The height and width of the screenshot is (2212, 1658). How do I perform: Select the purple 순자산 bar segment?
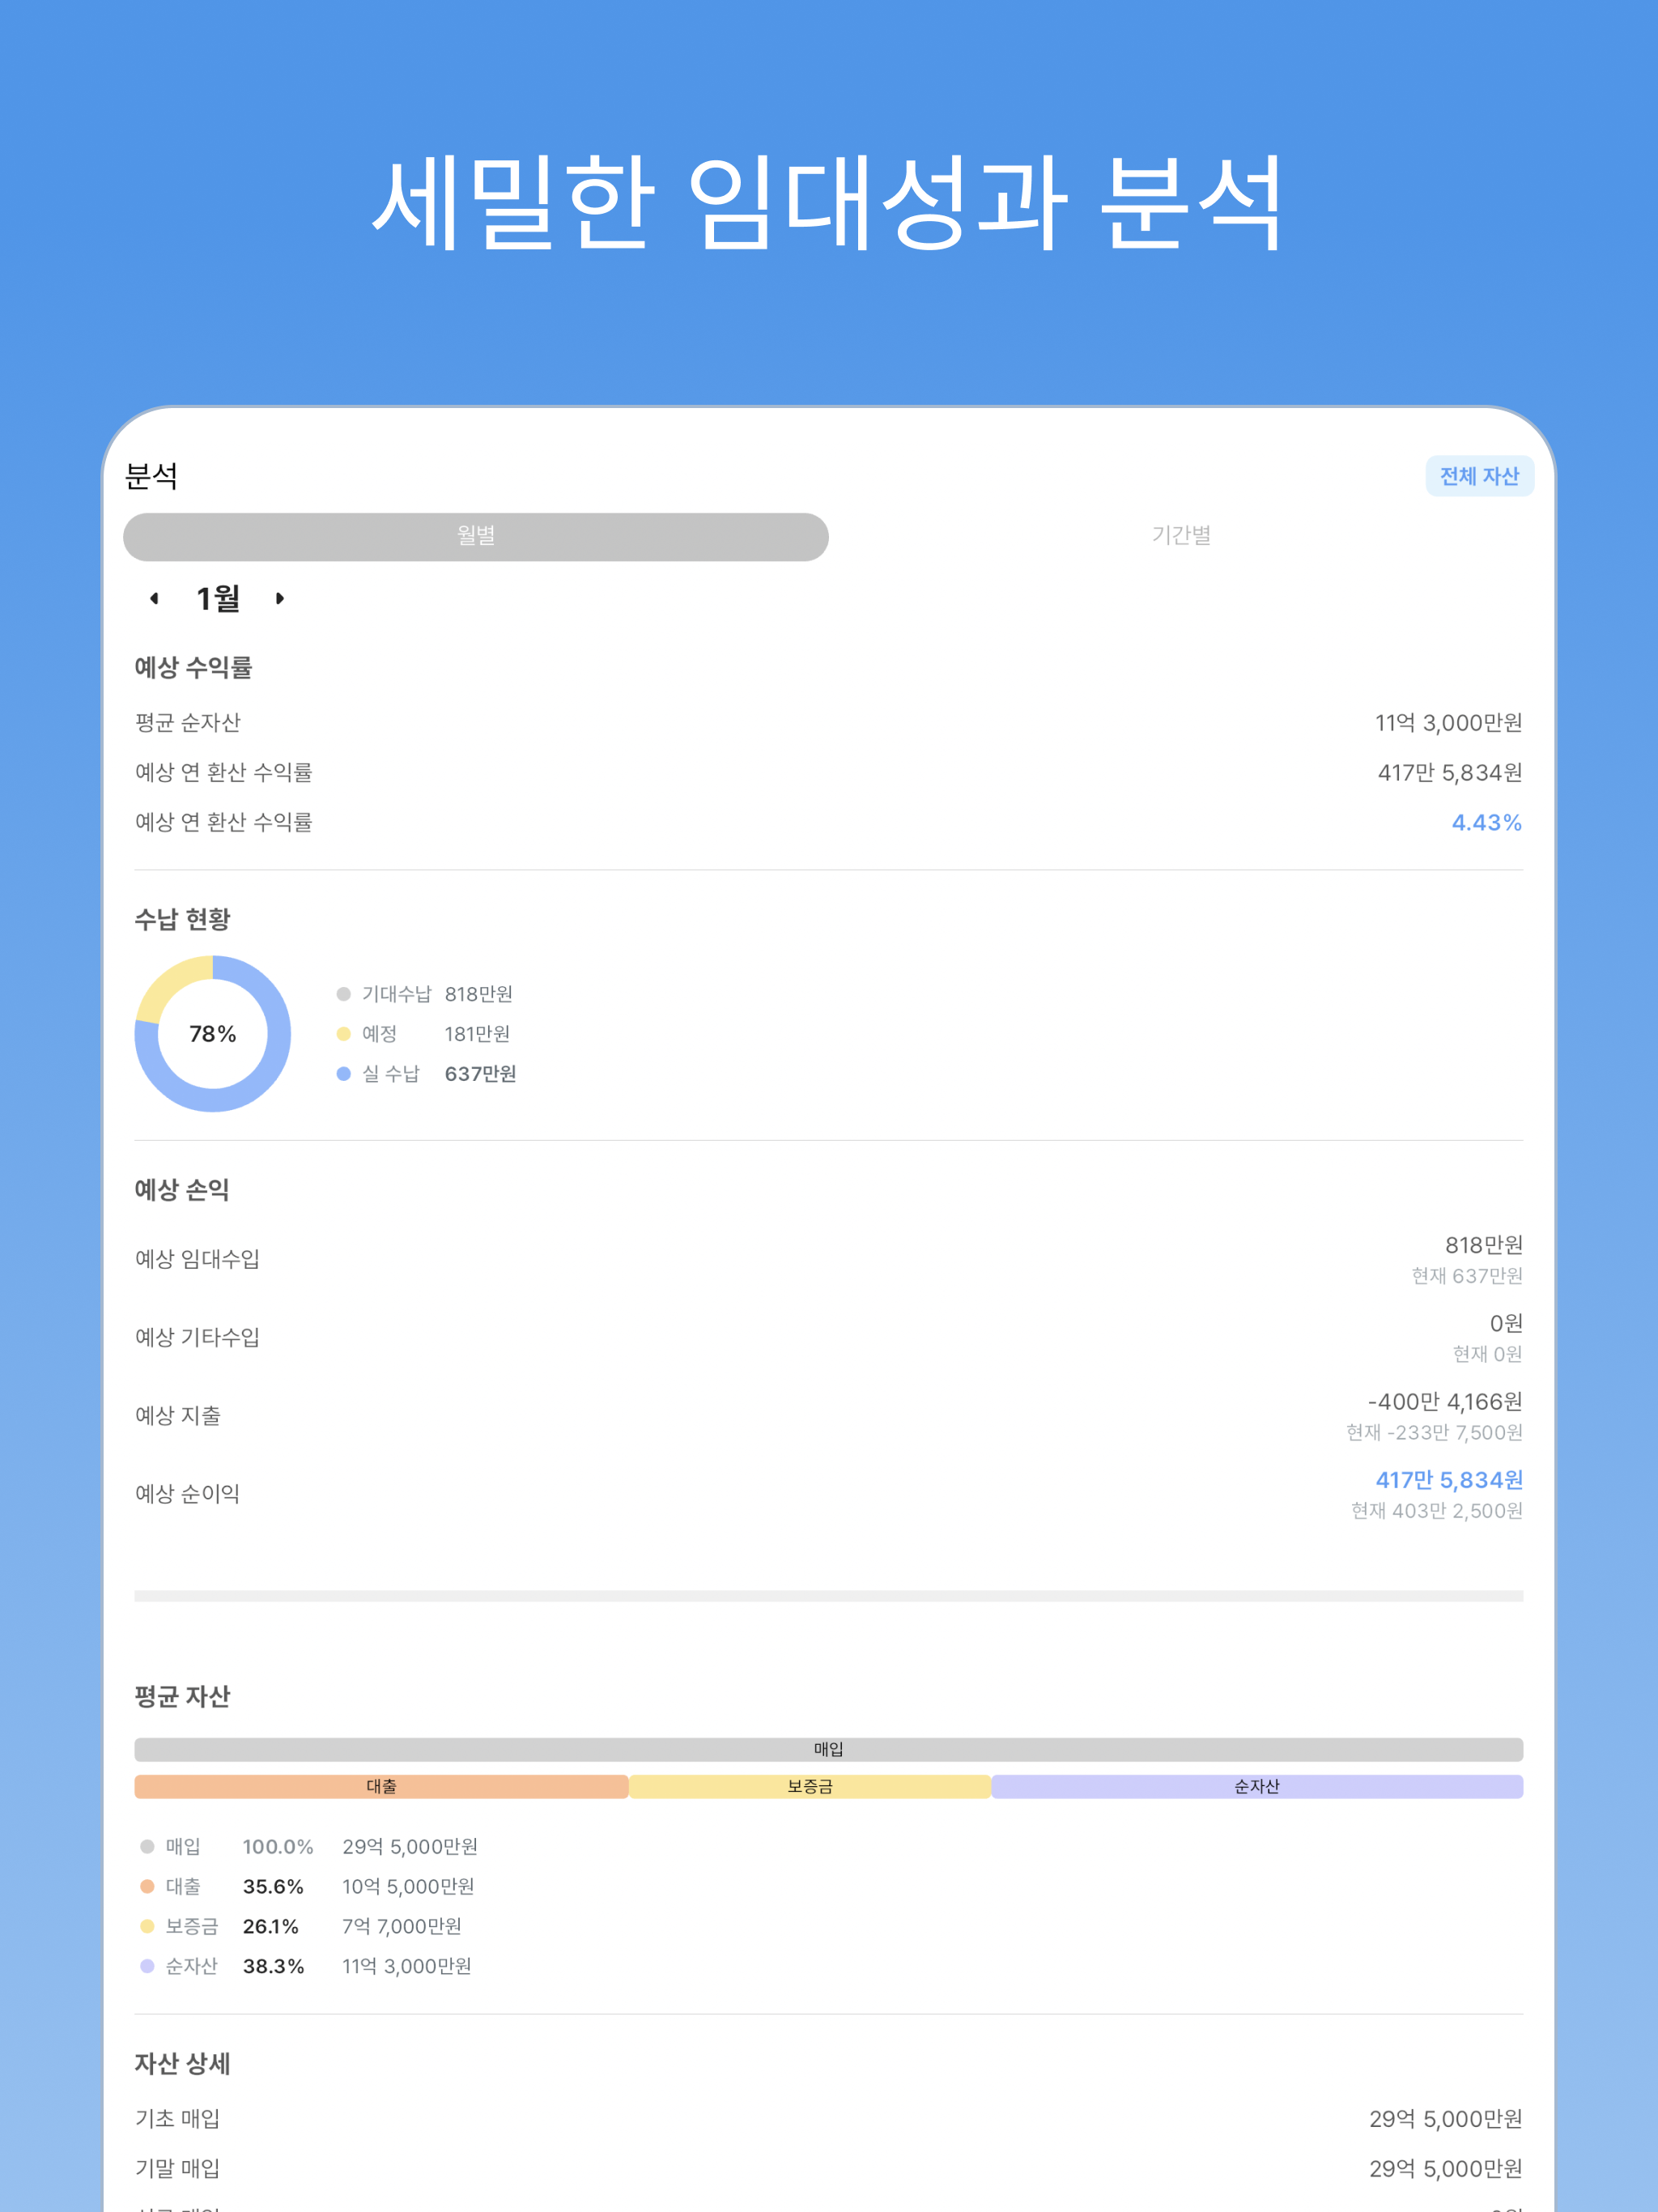[1257, 1786]
